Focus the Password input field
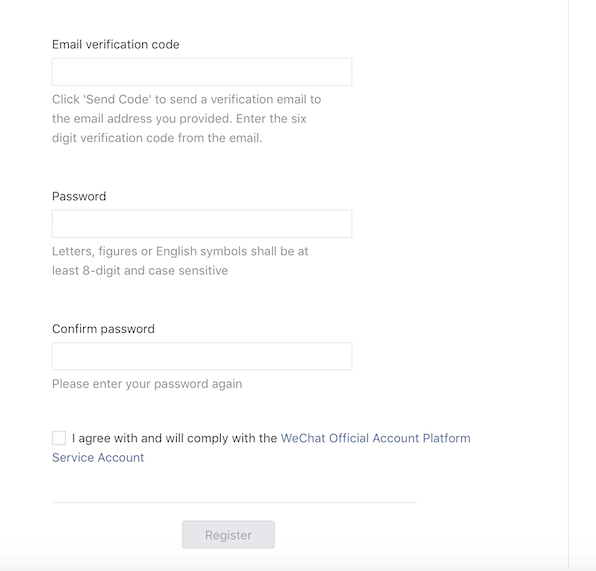 tap(202, 224)
